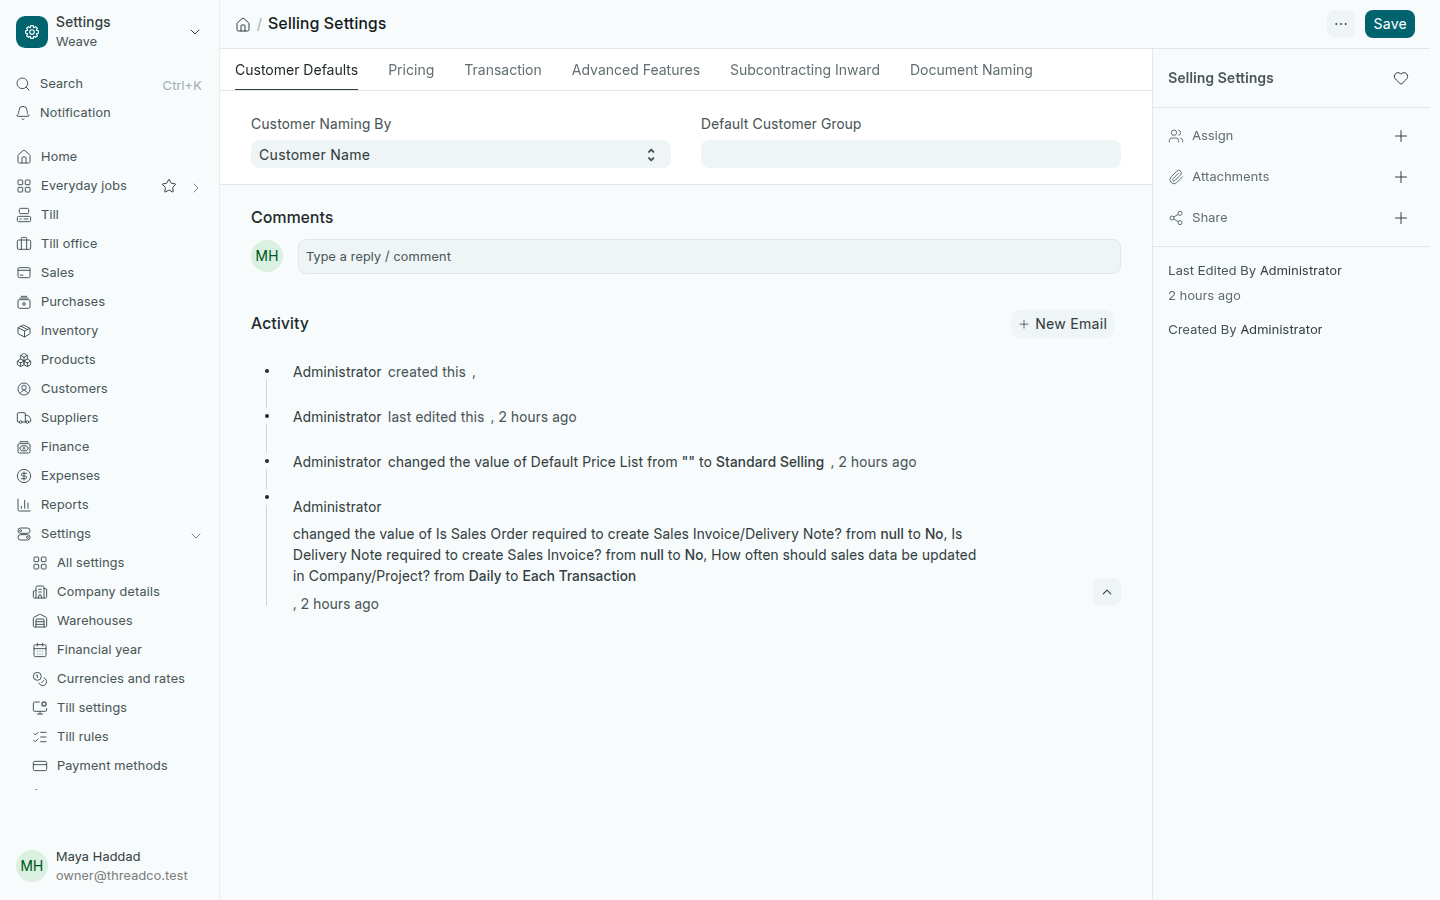The width and height of the screenshot is (1440, 900).
Task: Open Payment methods settings
Action: point(117,766)
